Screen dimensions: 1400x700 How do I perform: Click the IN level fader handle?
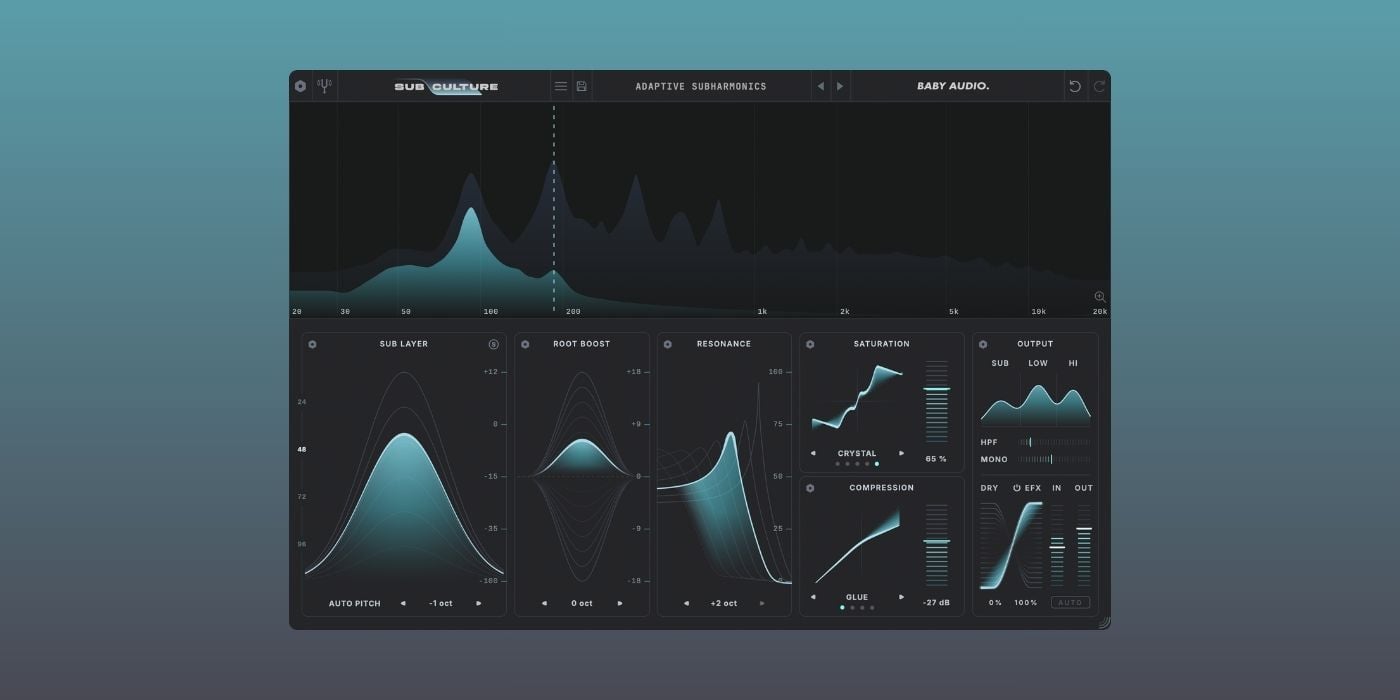point(1057,547)
